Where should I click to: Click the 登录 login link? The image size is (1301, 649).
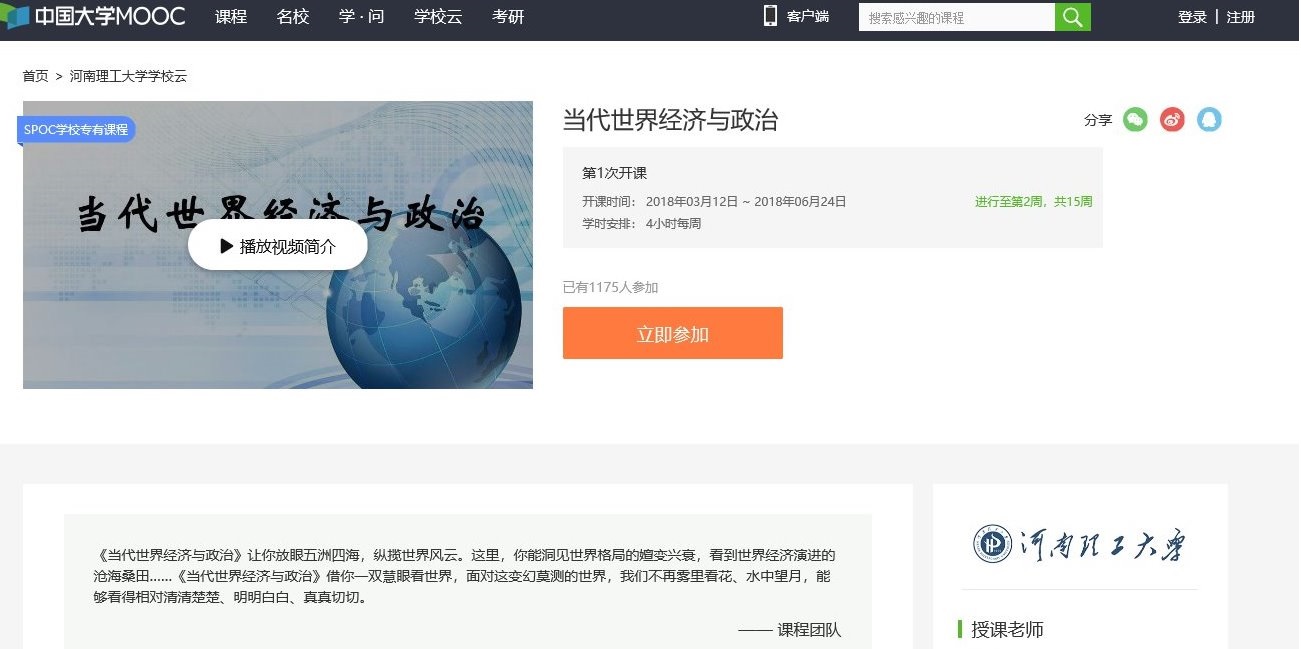coord(1192,17)
